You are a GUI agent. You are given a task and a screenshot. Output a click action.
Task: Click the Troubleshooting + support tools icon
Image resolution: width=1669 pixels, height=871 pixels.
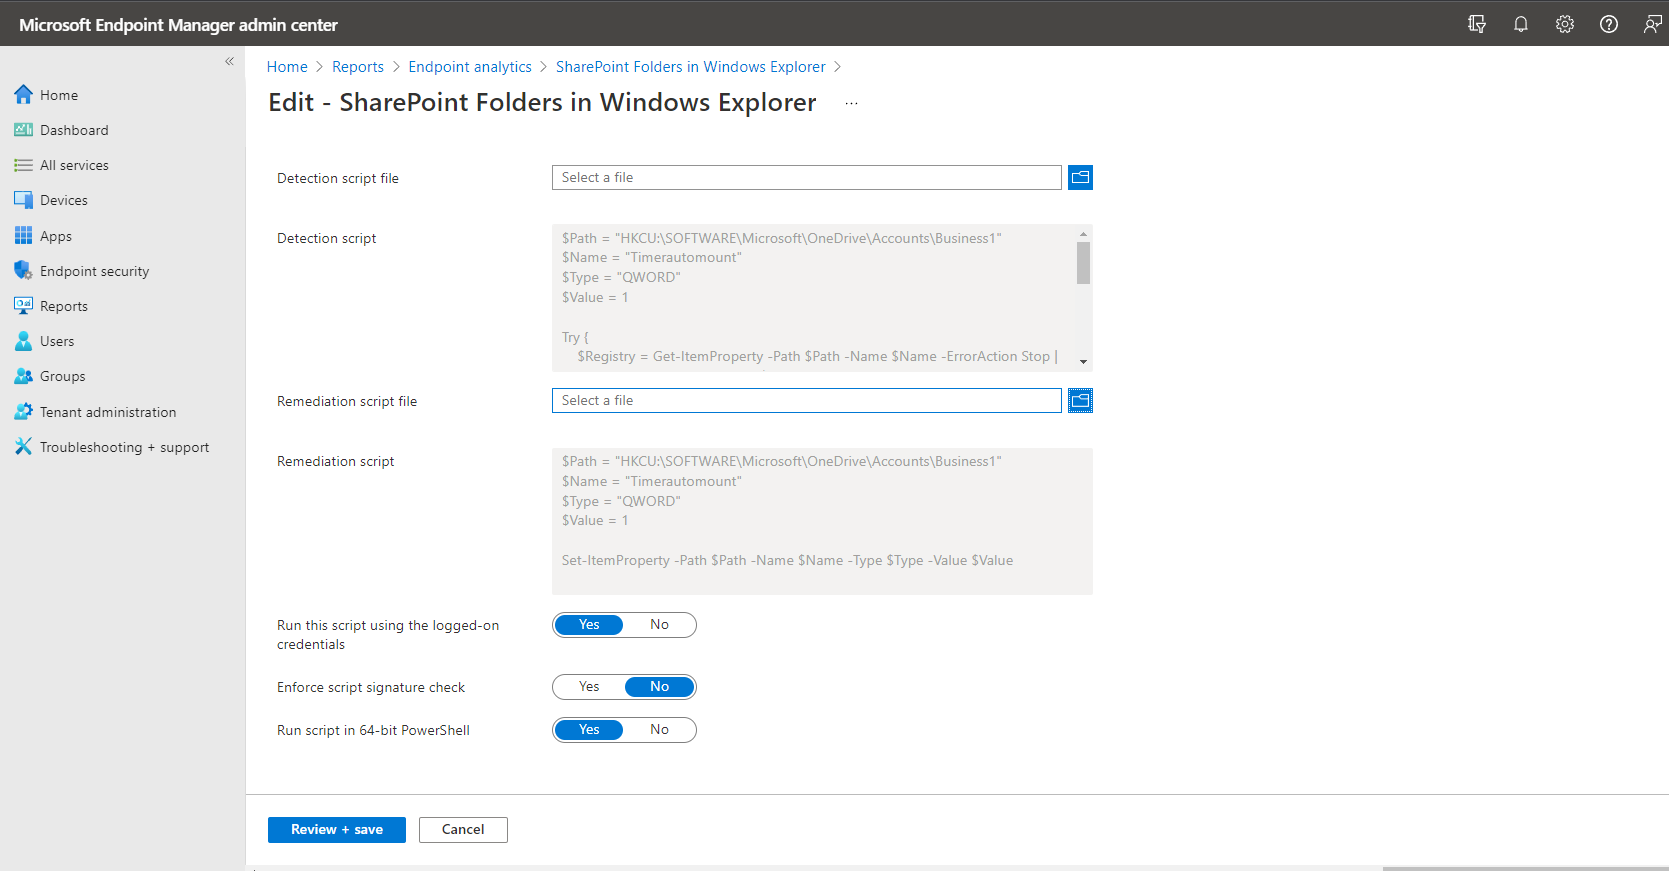[x=24, y=447]
